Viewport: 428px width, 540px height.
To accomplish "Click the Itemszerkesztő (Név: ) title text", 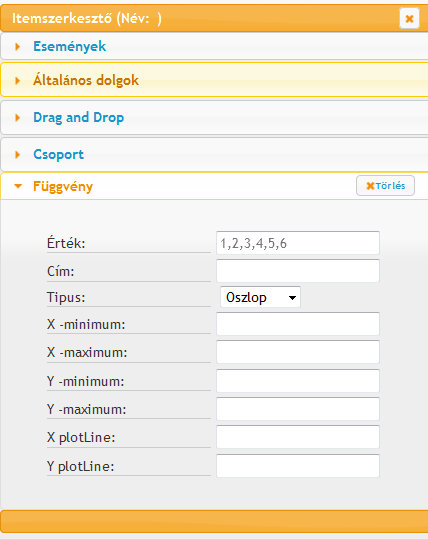I will click(x=87, y=18).
